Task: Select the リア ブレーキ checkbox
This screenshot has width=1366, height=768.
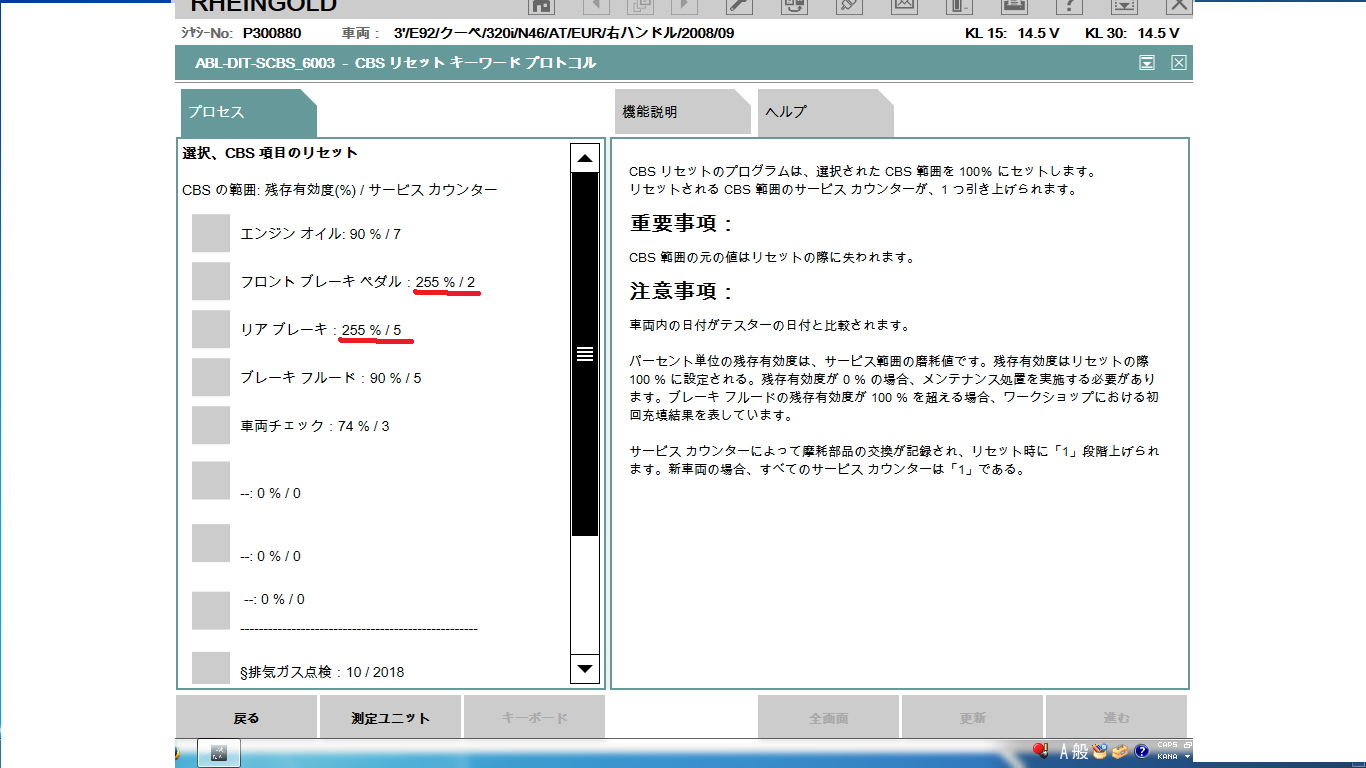Action: pyautogui.click(x=211, y=330)
